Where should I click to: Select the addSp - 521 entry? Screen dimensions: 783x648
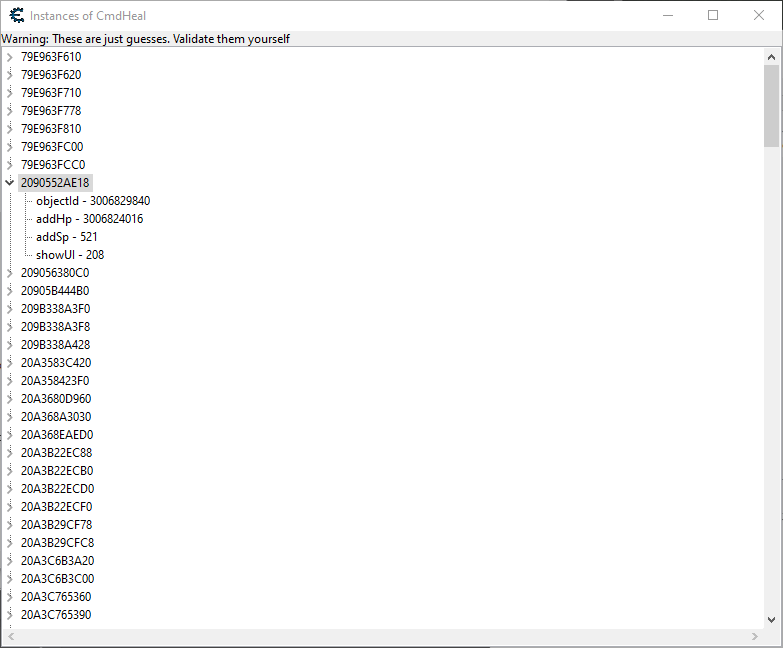[x=67, y=237]
